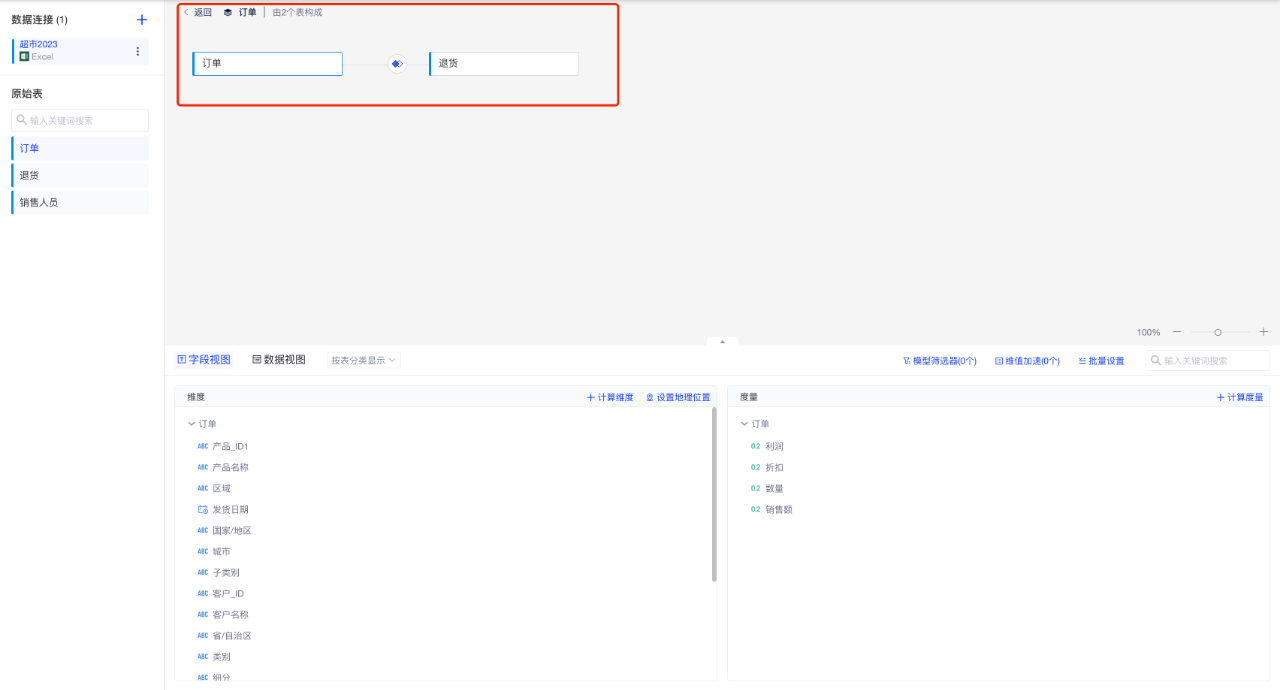Click the 返回 back link

pyautogui.click(x=198, y=13)
